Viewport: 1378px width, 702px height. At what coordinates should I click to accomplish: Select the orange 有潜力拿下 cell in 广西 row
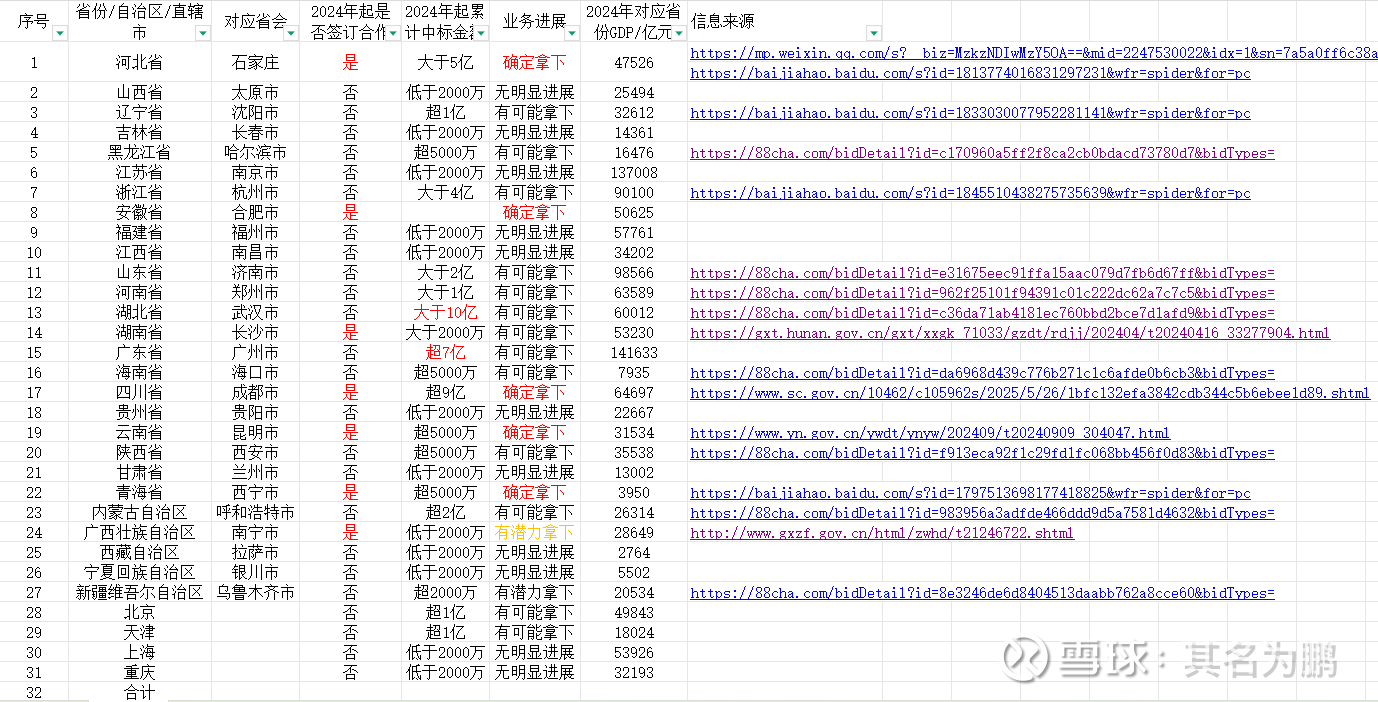tap(535, 532)
